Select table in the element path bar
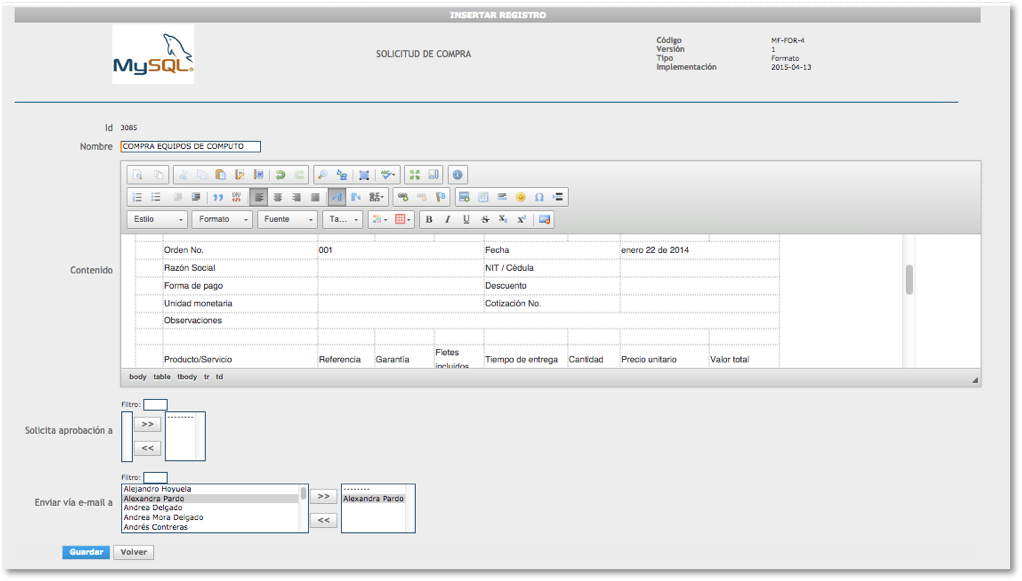 coord(162,377)
